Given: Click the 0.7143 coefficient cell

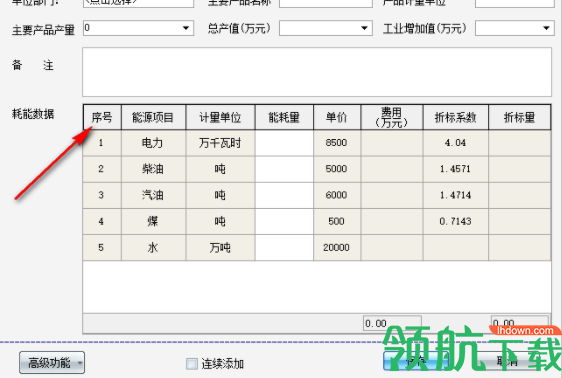Looking at the screenshot, I should pos(456,221).
